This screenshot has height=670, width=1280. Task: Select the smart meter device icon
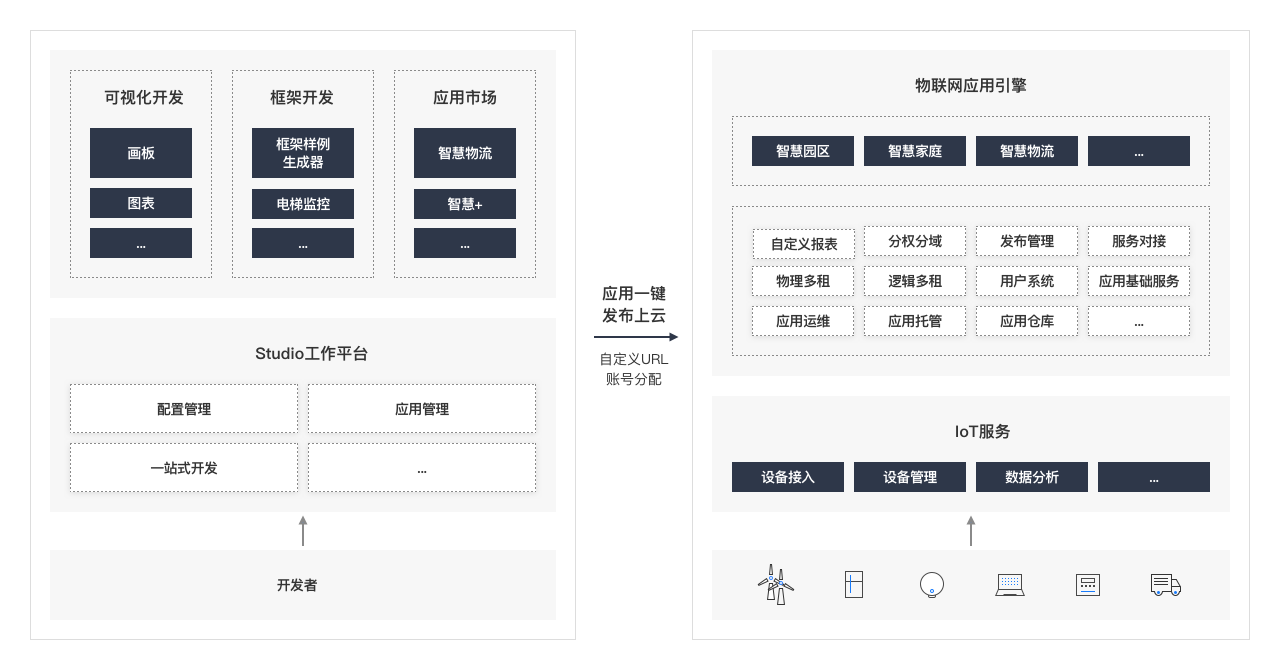[x=1086, y=584]
